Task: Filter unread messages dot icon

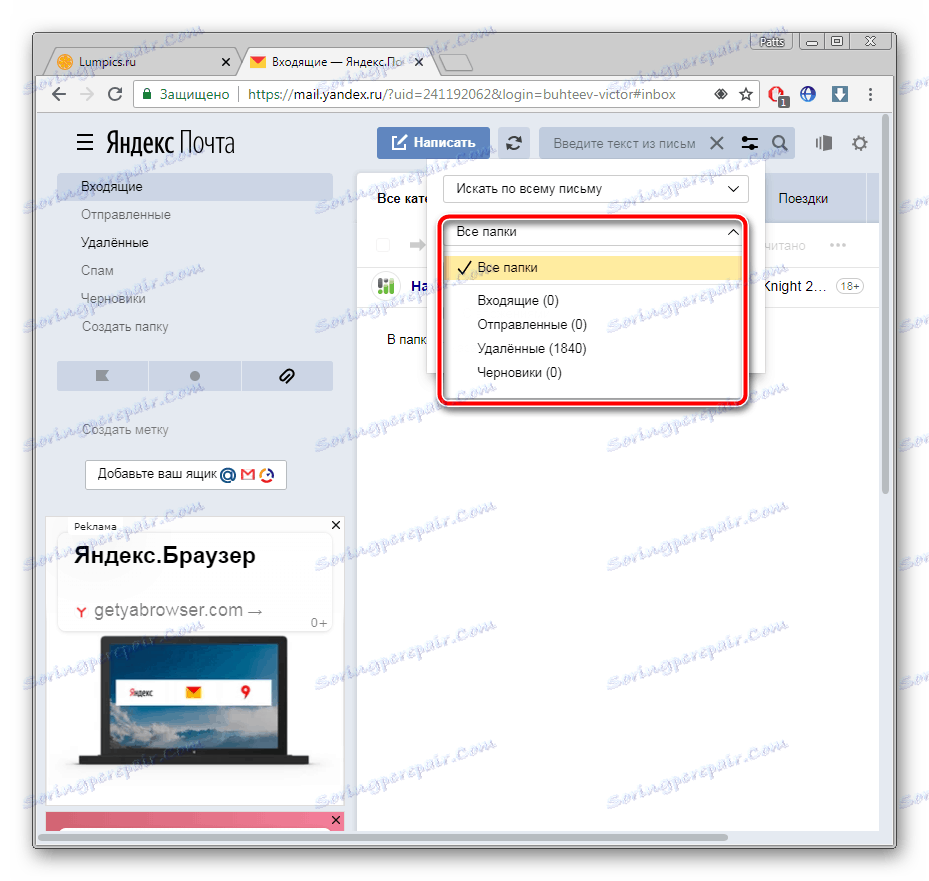Action: click(195, 376)
